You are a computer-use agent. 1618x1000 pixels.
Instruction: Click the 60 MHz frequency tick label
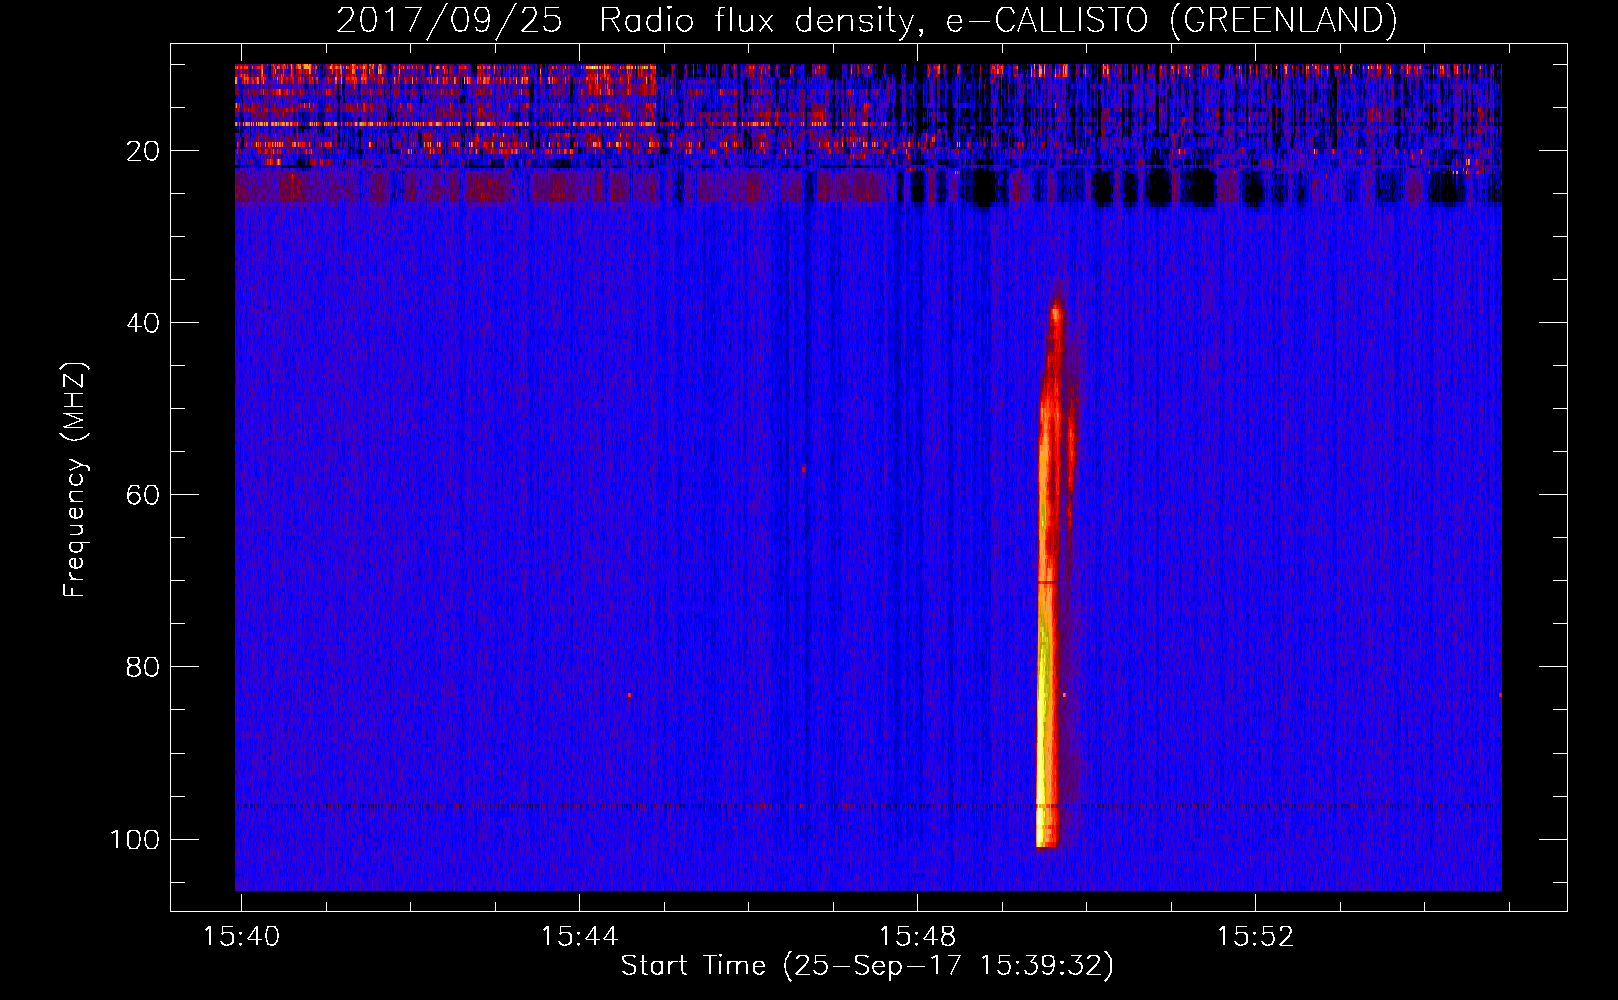143,495
